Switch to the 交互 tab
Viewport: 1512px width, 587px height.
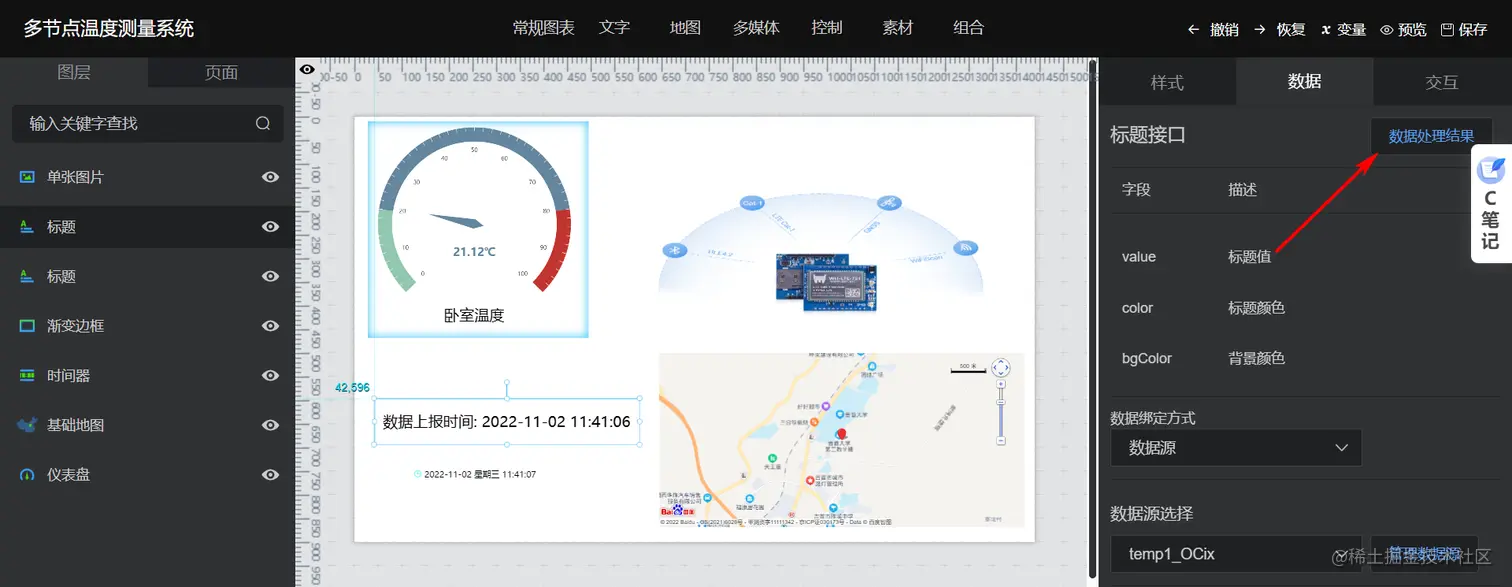pos(1442,82)
